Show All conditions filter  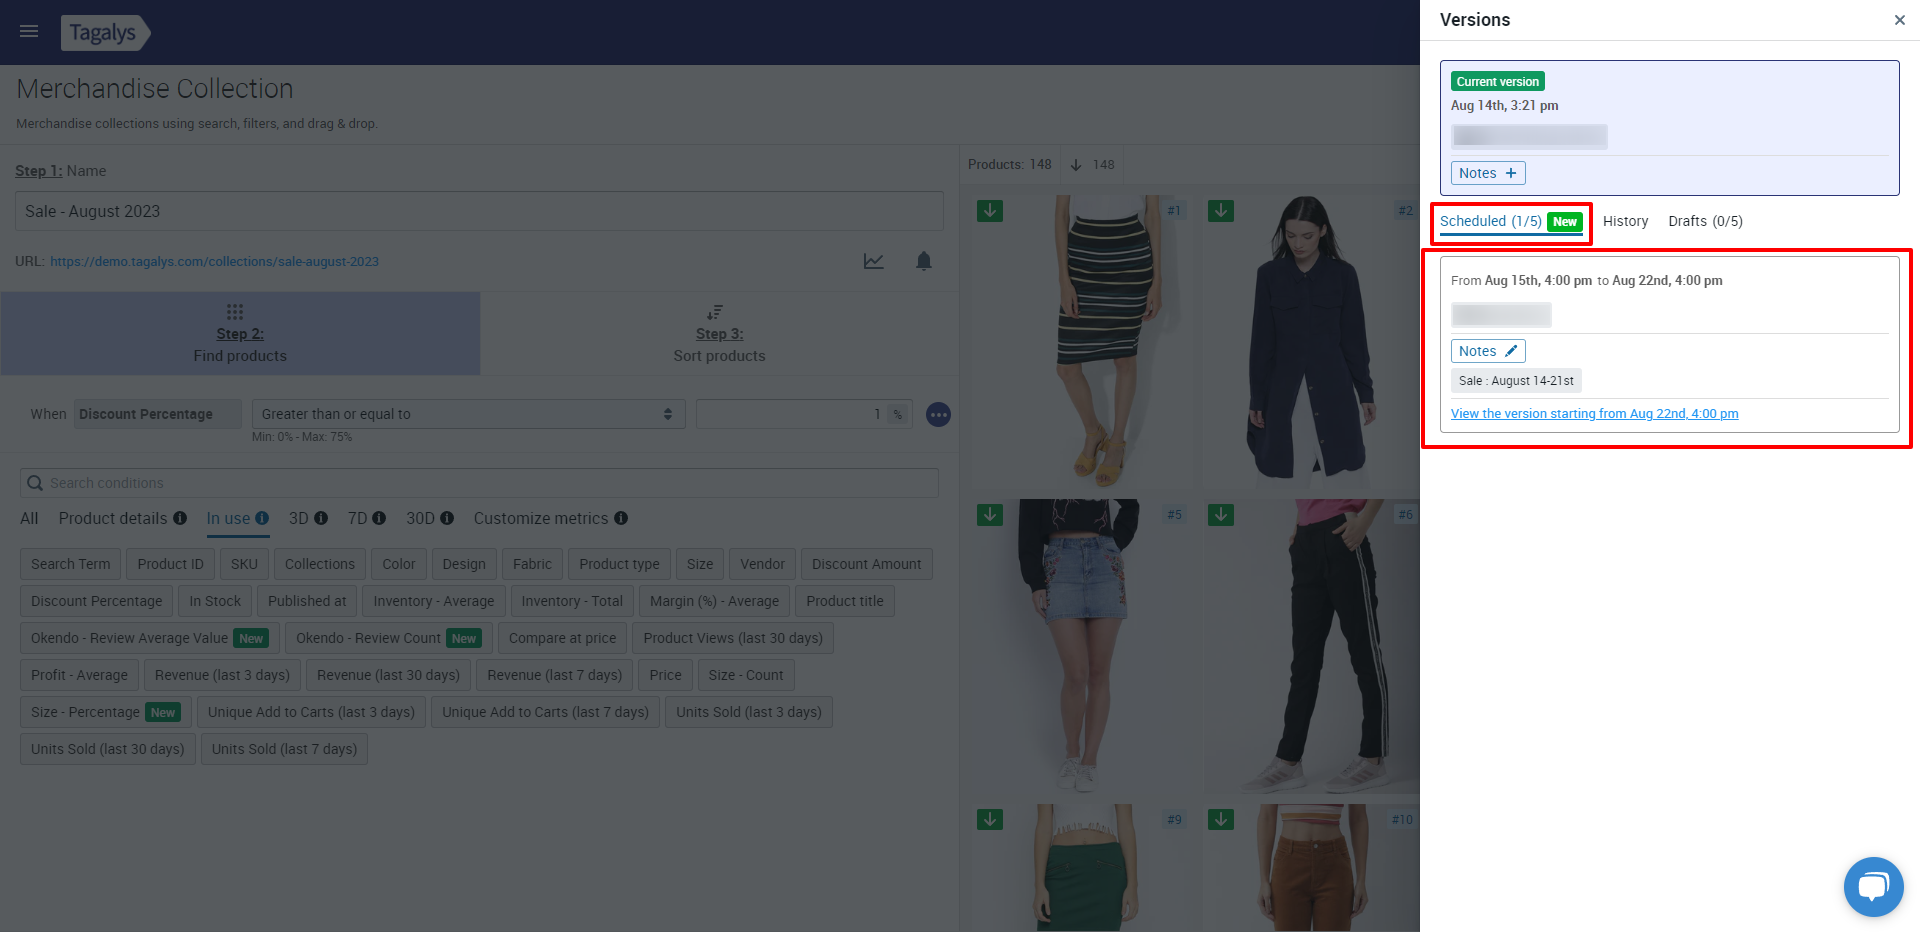click(29, 518)
